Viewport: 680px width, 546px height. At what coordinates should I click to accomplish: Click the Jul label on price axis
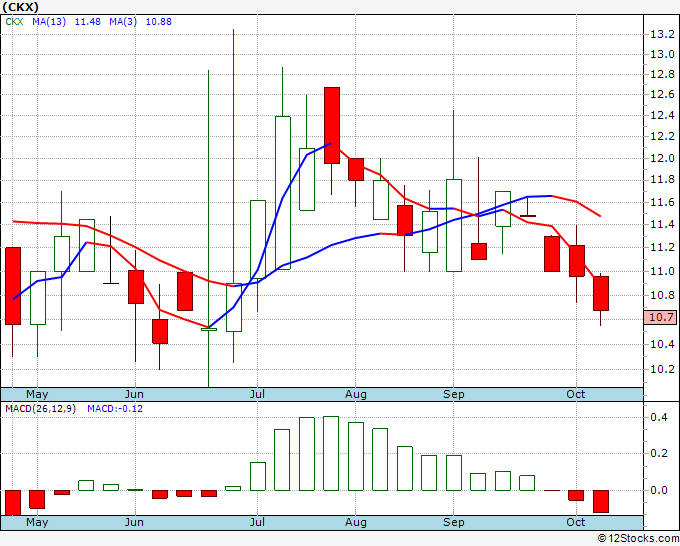pos(257,394)
